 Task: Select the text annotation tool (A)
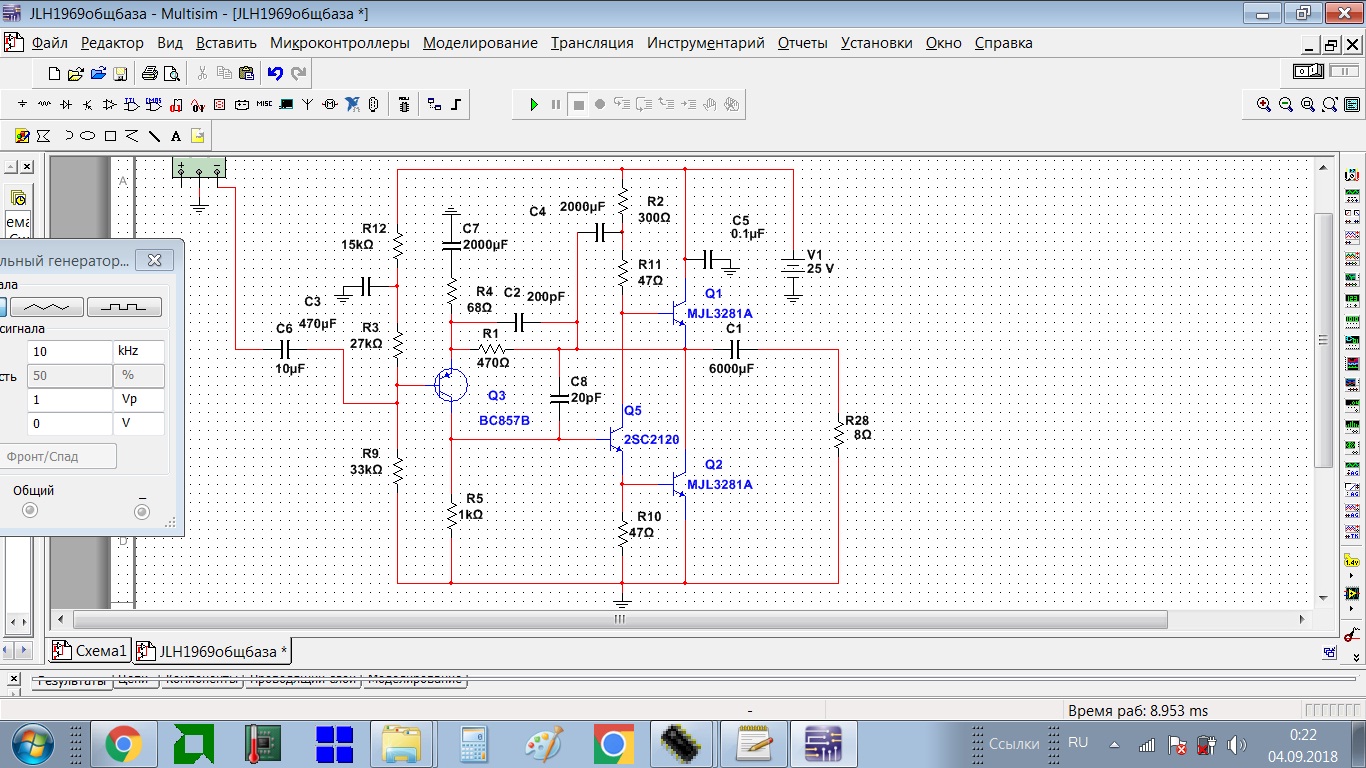point(176,136)
